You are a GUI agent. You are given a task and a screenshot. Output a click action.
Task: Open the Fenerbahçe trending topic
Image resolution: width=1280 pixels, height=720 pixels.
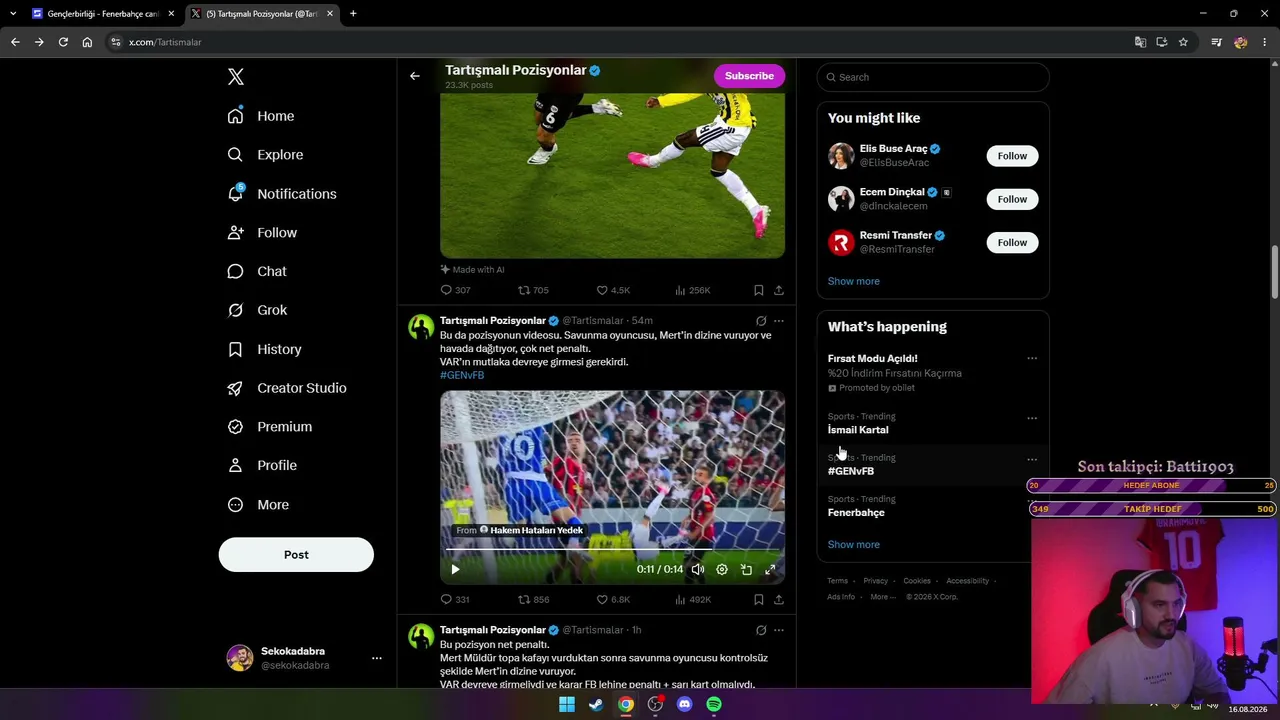856,513
